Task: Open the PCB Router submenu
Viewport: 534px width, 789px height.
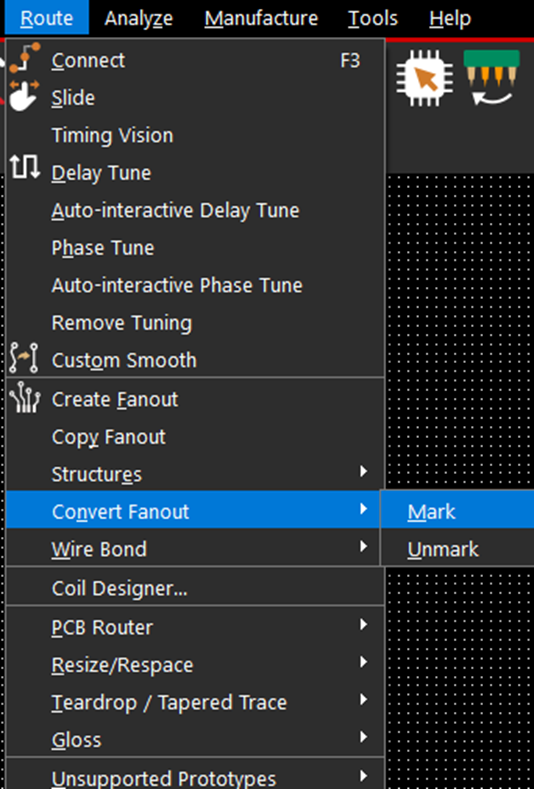Action: point(195,627)
